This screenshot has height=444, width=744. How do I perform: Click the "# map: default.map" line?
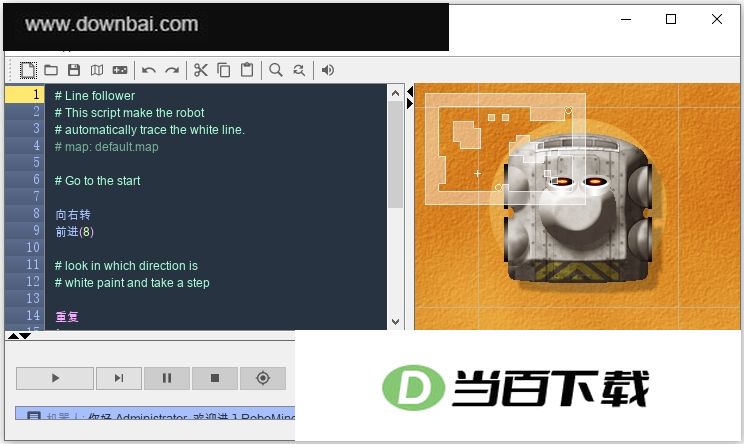[x=106, y=147]
